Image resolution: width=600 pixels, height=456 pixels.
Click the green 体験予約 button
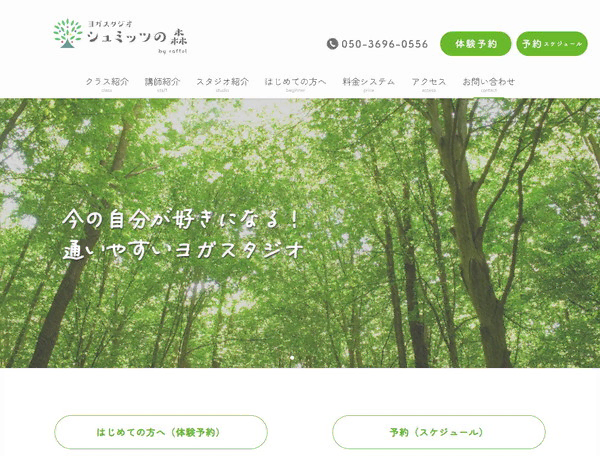[476, 44]
